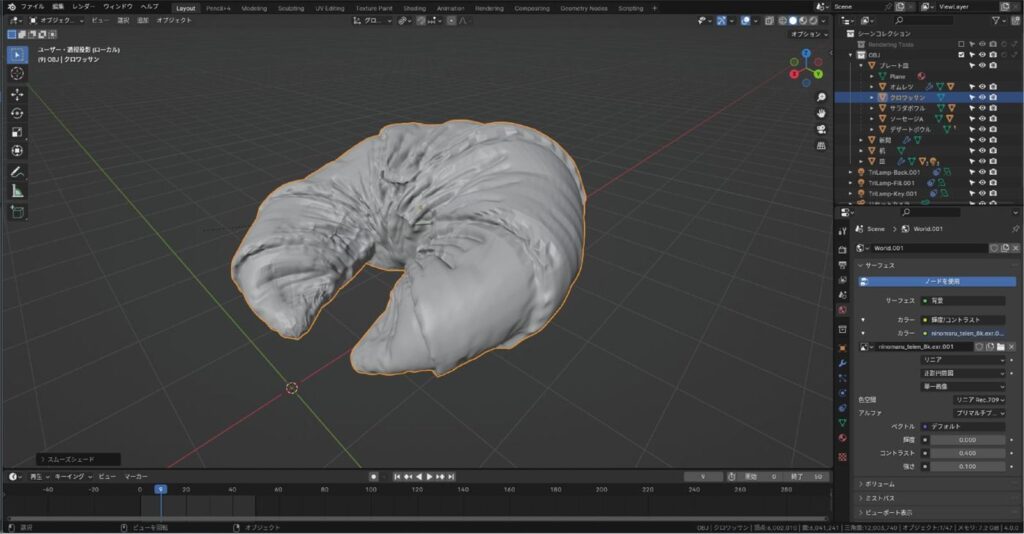Toggle visibility eye of クロワッサン object
The height and width of the screenshot is (534, 1024).
pyautogui.click(x=982, y=97)
